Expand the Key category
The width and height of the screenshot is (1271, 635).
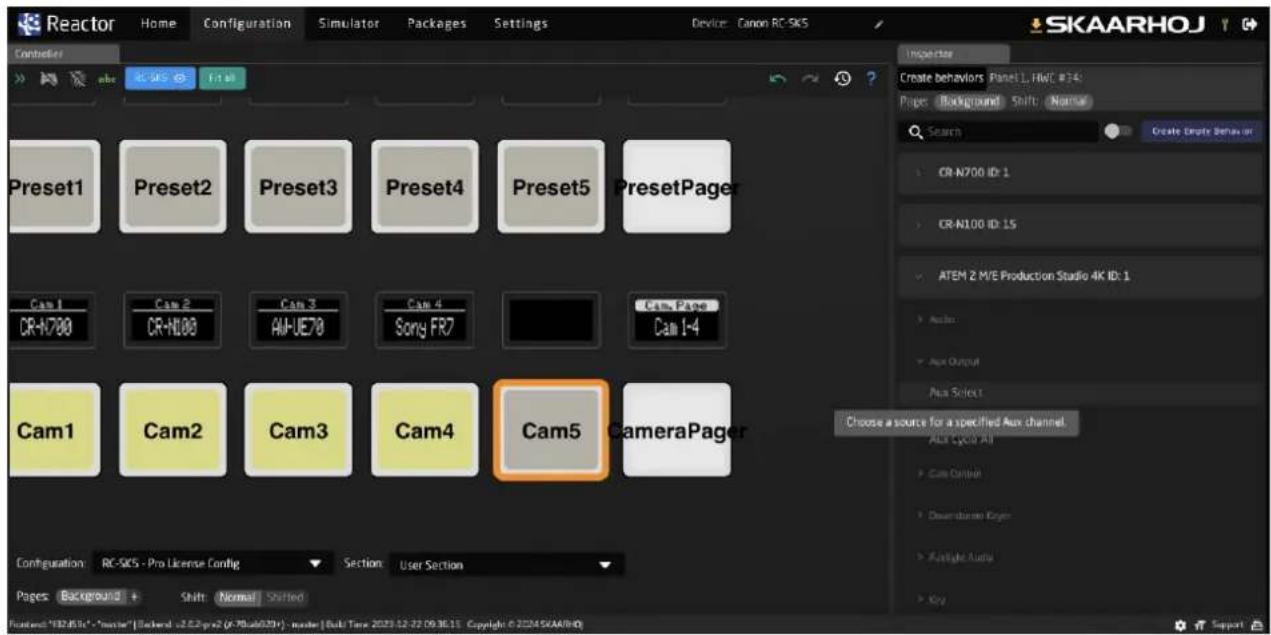[932, 599]
